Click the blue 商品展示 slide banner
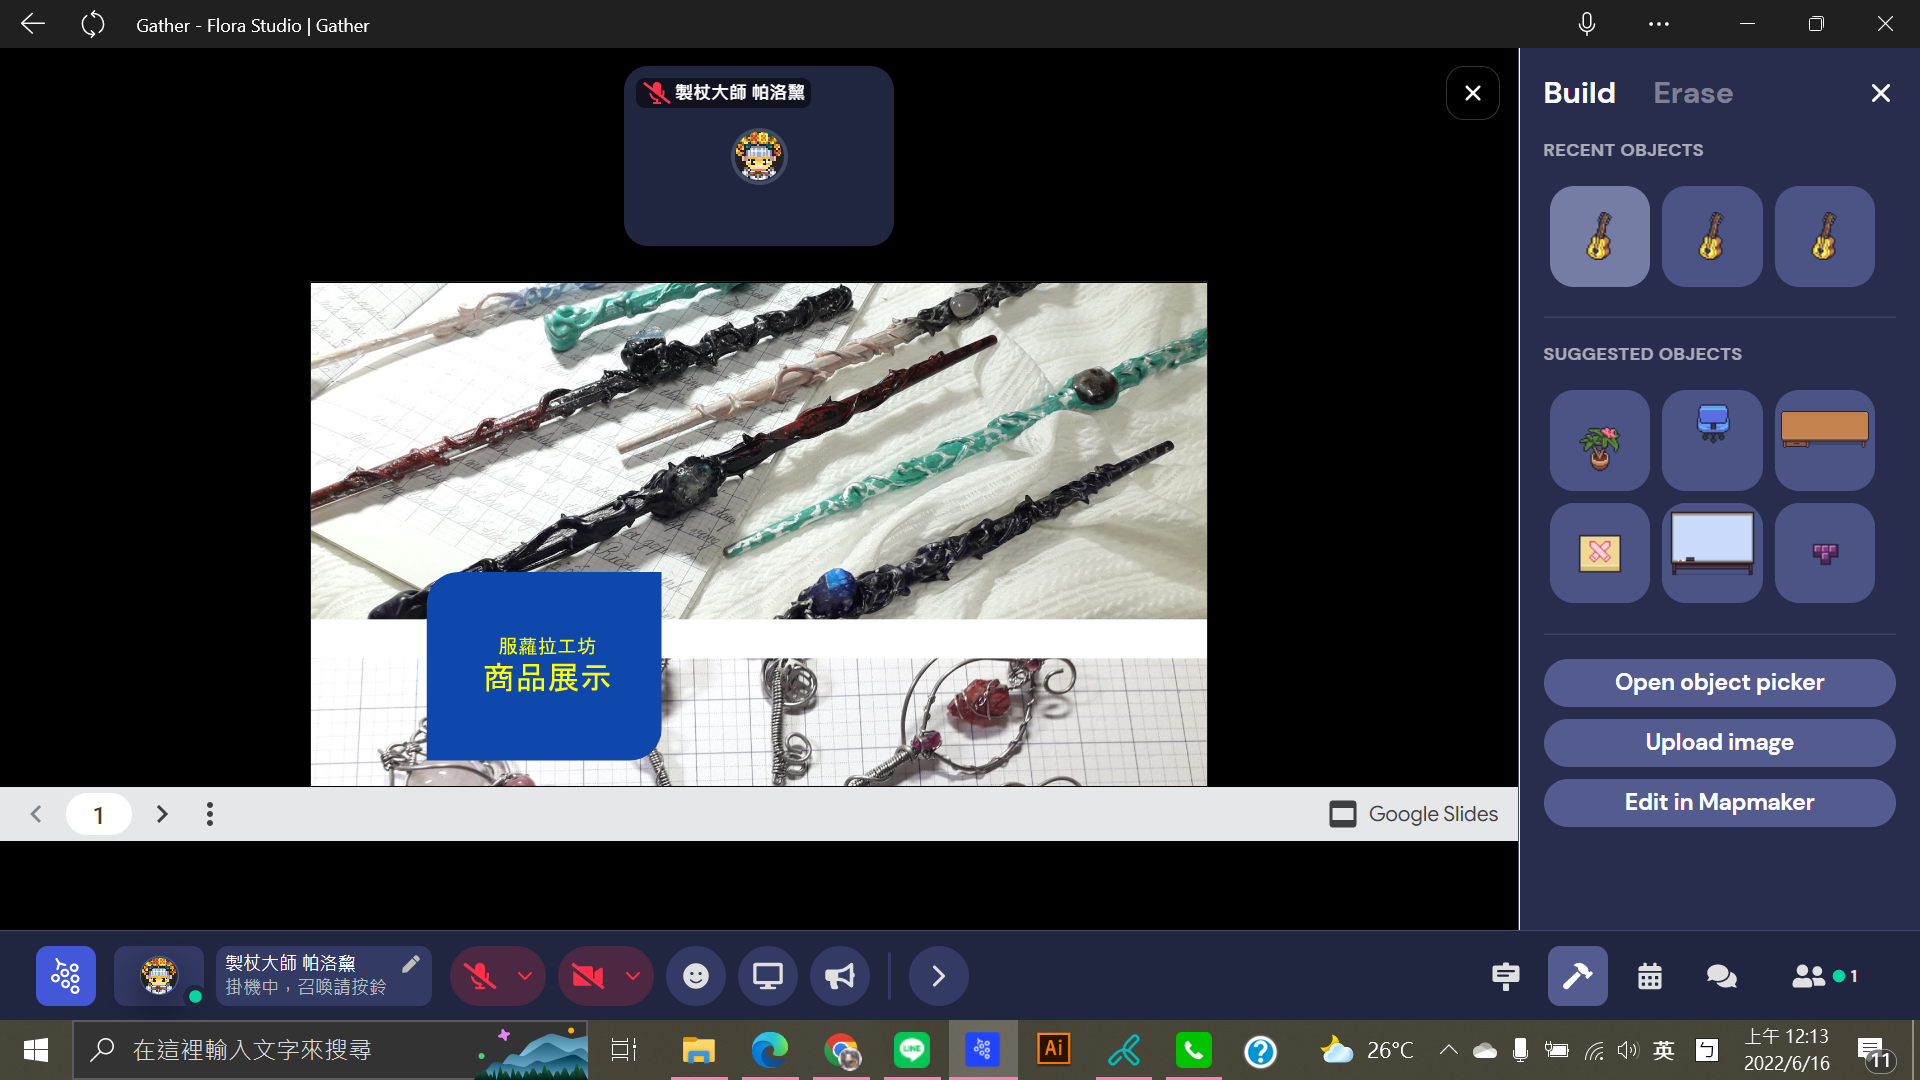 click(x=545, y=666)
